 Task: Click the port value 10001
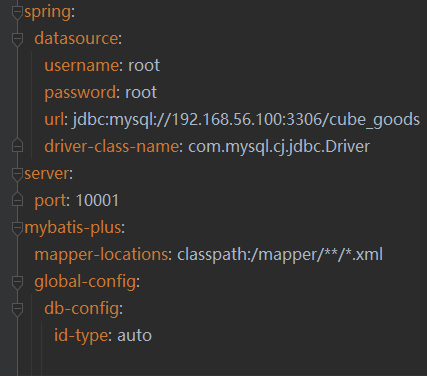97,201
